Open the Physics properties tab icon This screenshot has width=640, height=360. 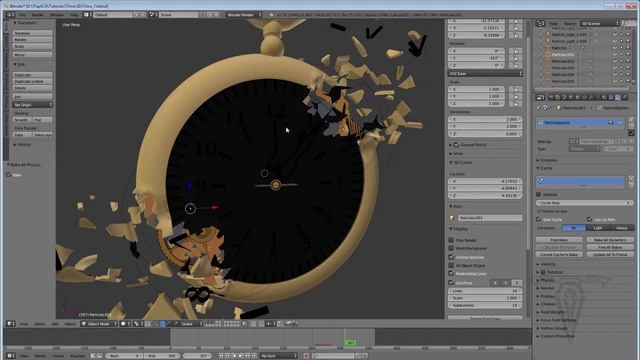click(x=624, y=98)
